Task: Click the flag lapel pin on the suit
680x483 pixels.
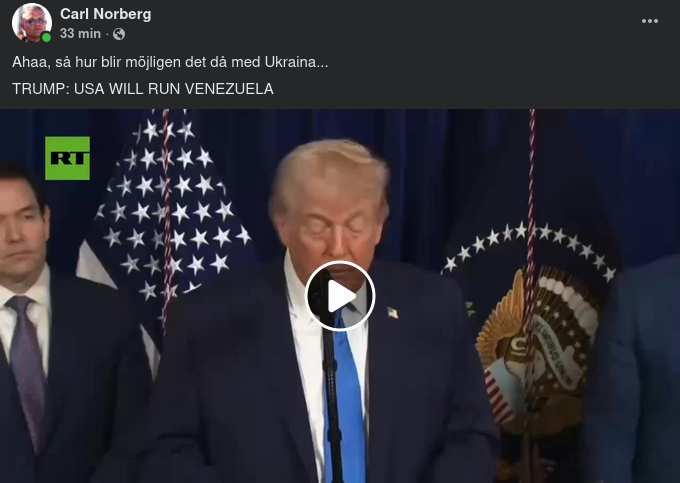Action: click(x=392, y=313)
